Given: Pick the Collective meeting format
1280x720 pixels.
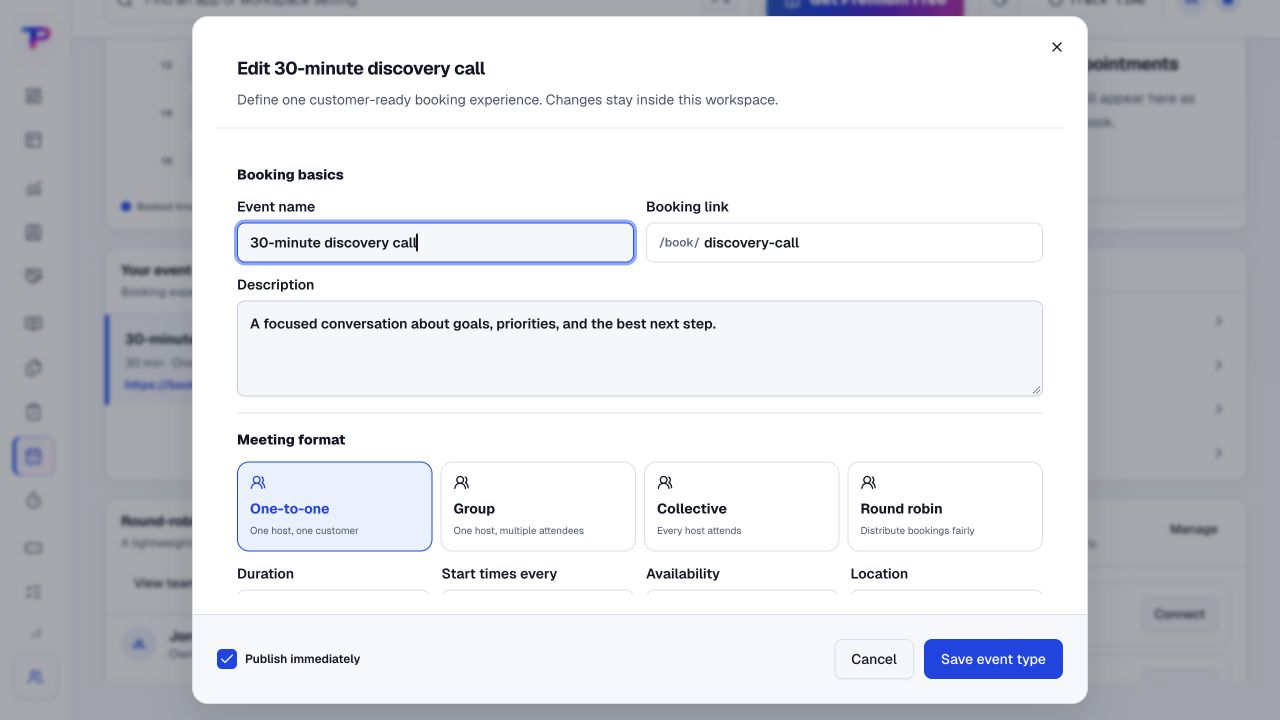Looking at the screenshot, I should (x=742, y=506).
